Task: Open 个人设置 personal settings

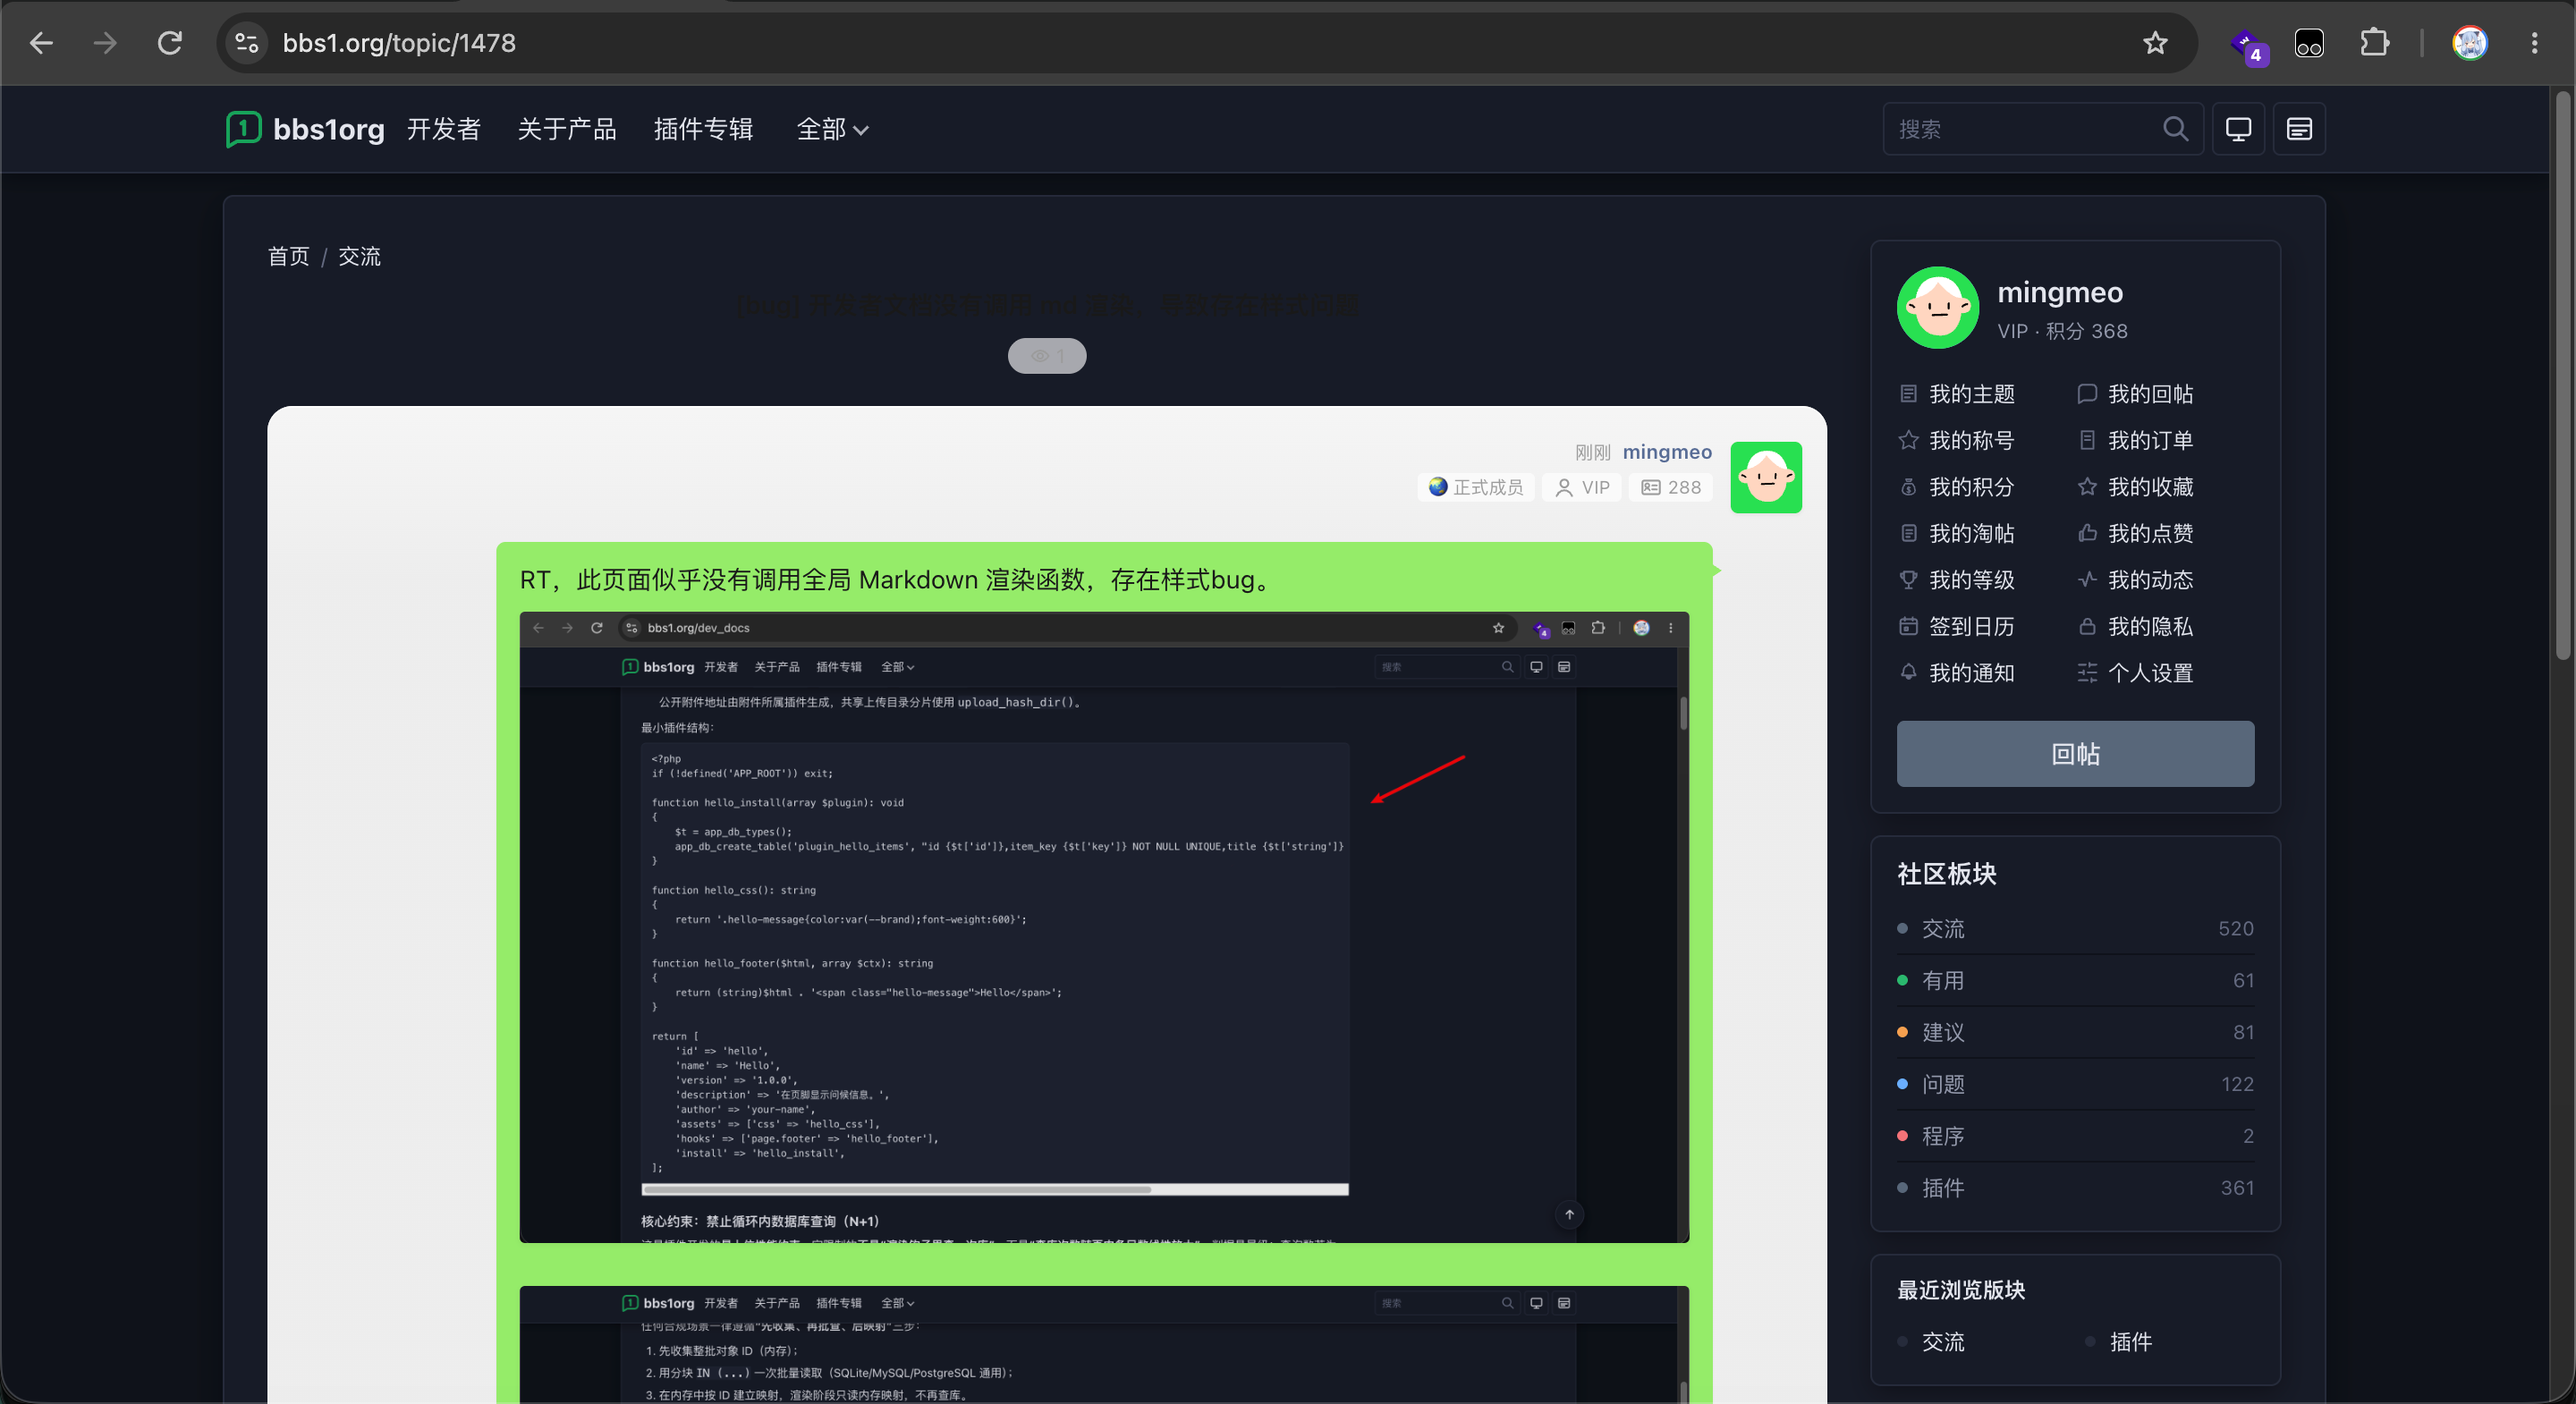Action: (x=2136, y=673)
